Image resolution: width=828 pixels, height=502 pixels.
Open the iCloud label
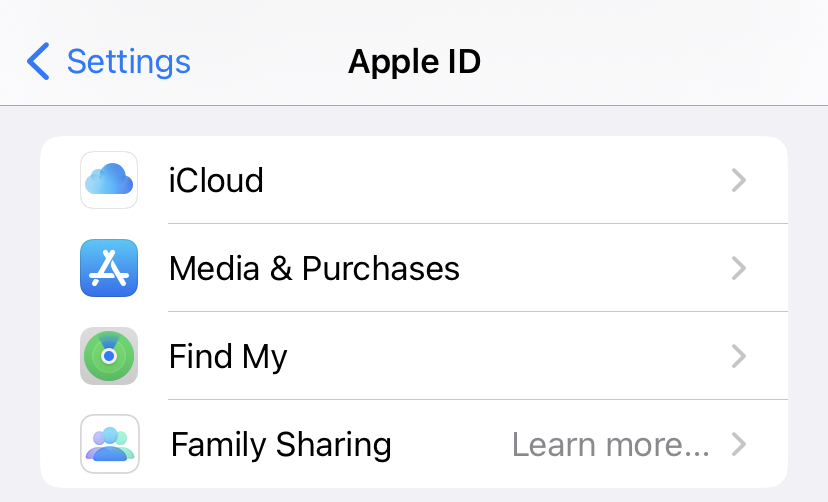(216, 181)
